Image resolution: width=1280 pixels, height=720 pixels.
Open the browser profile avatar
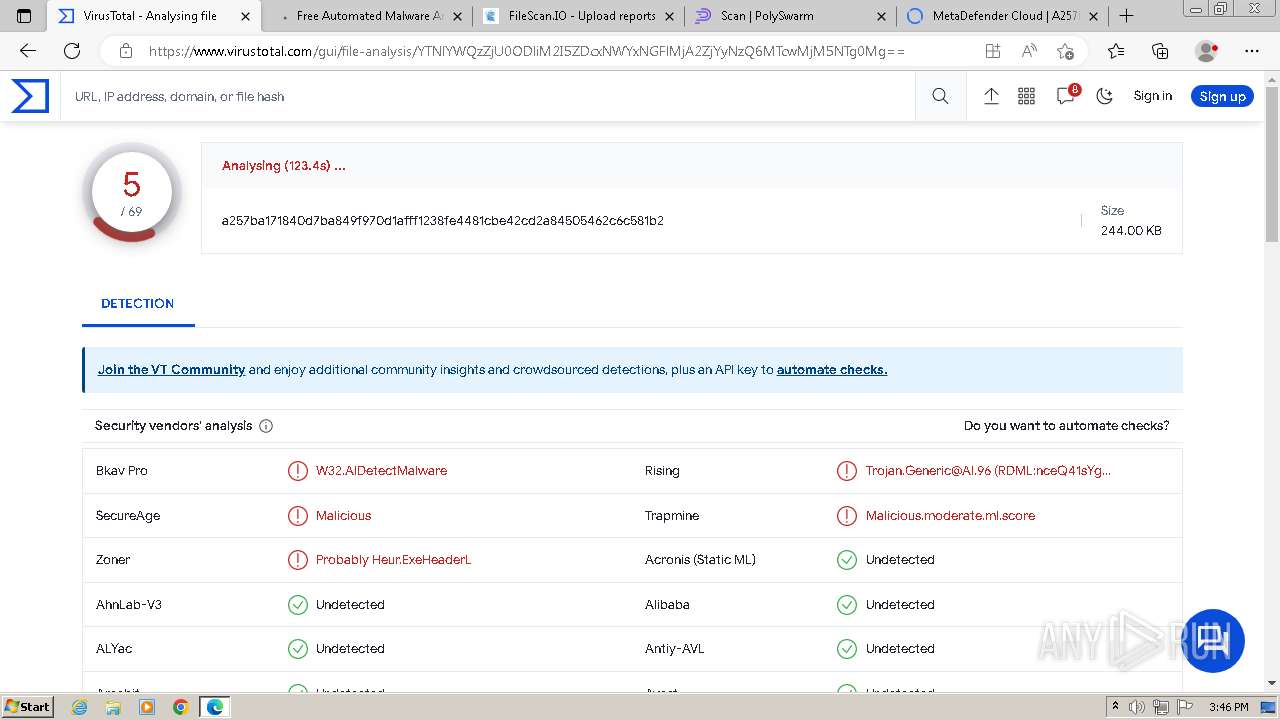1207,51
